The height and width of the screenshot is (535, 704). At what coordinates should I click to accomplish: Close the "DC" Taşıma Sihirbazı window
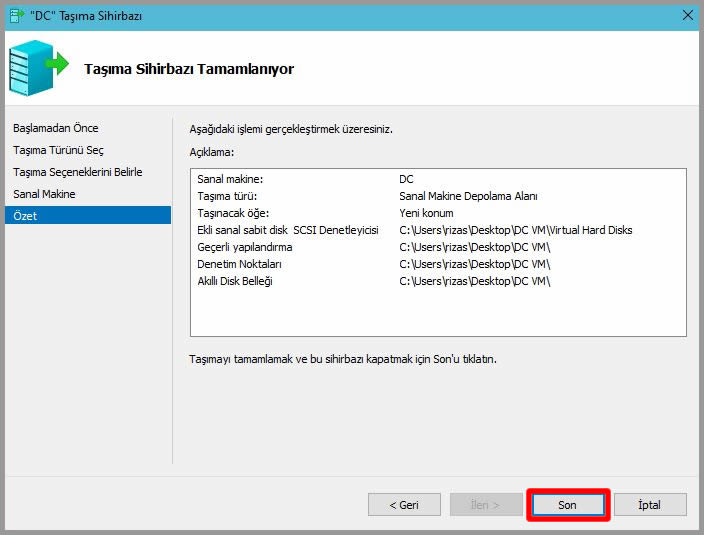[686, 14]
